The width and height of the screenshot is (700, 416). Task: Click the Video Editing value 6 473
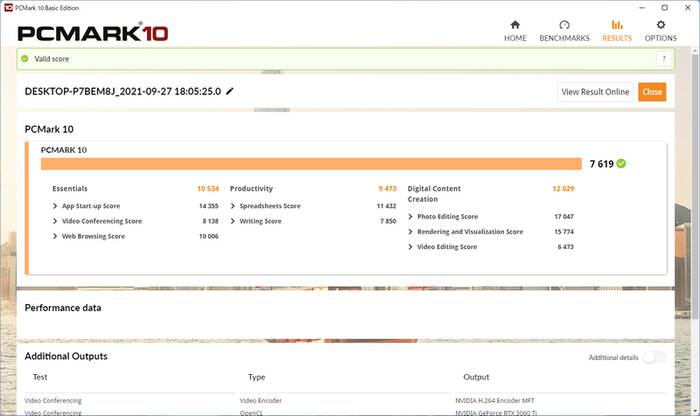coord(566,247)
